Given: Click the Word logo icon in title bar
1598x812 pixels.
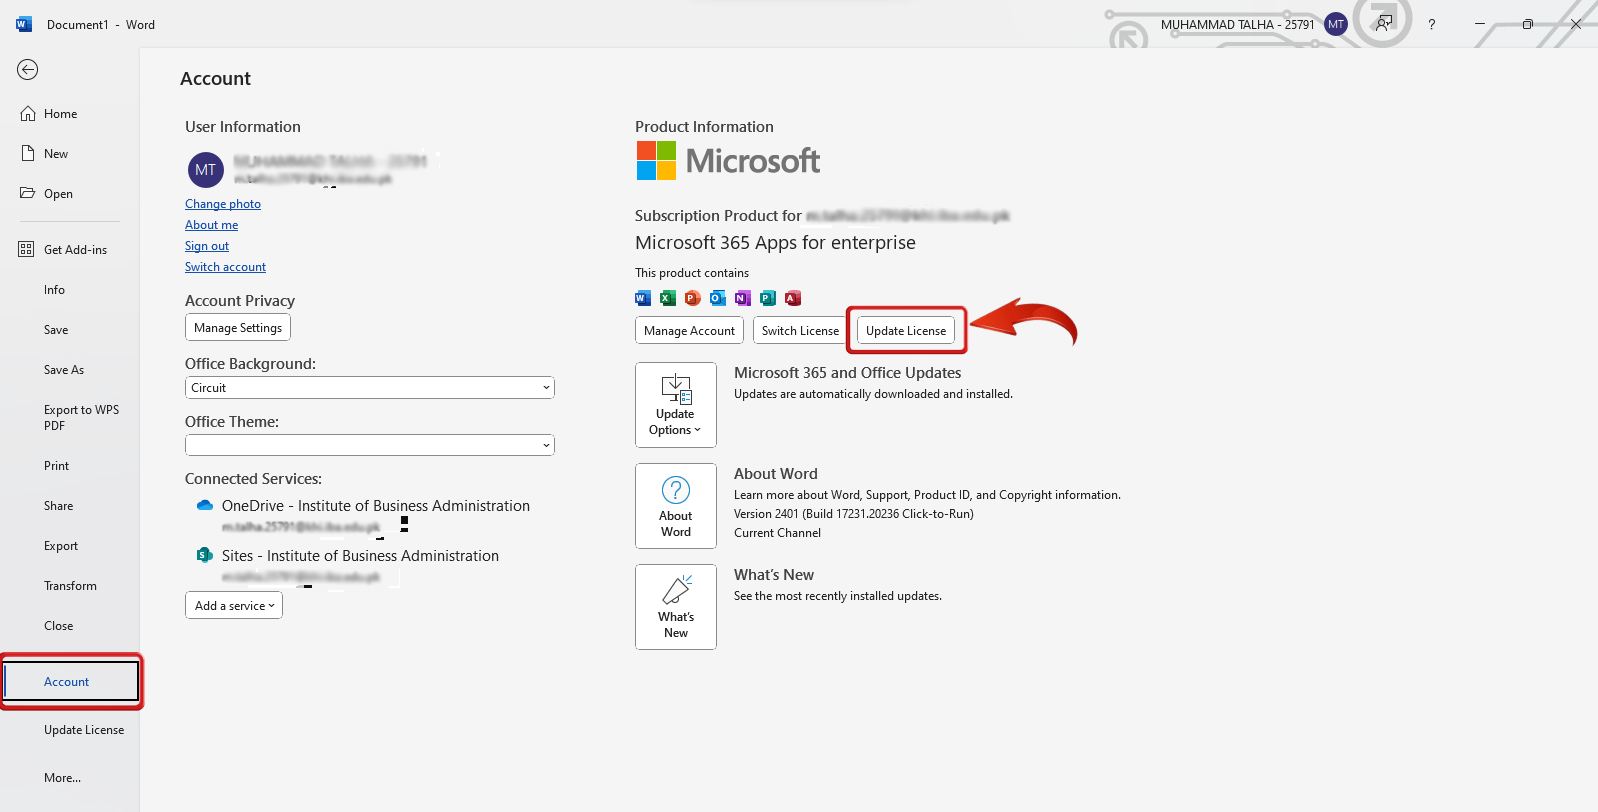Looking at the screenshot, I should pyautogui.click(x=24, y=24).
